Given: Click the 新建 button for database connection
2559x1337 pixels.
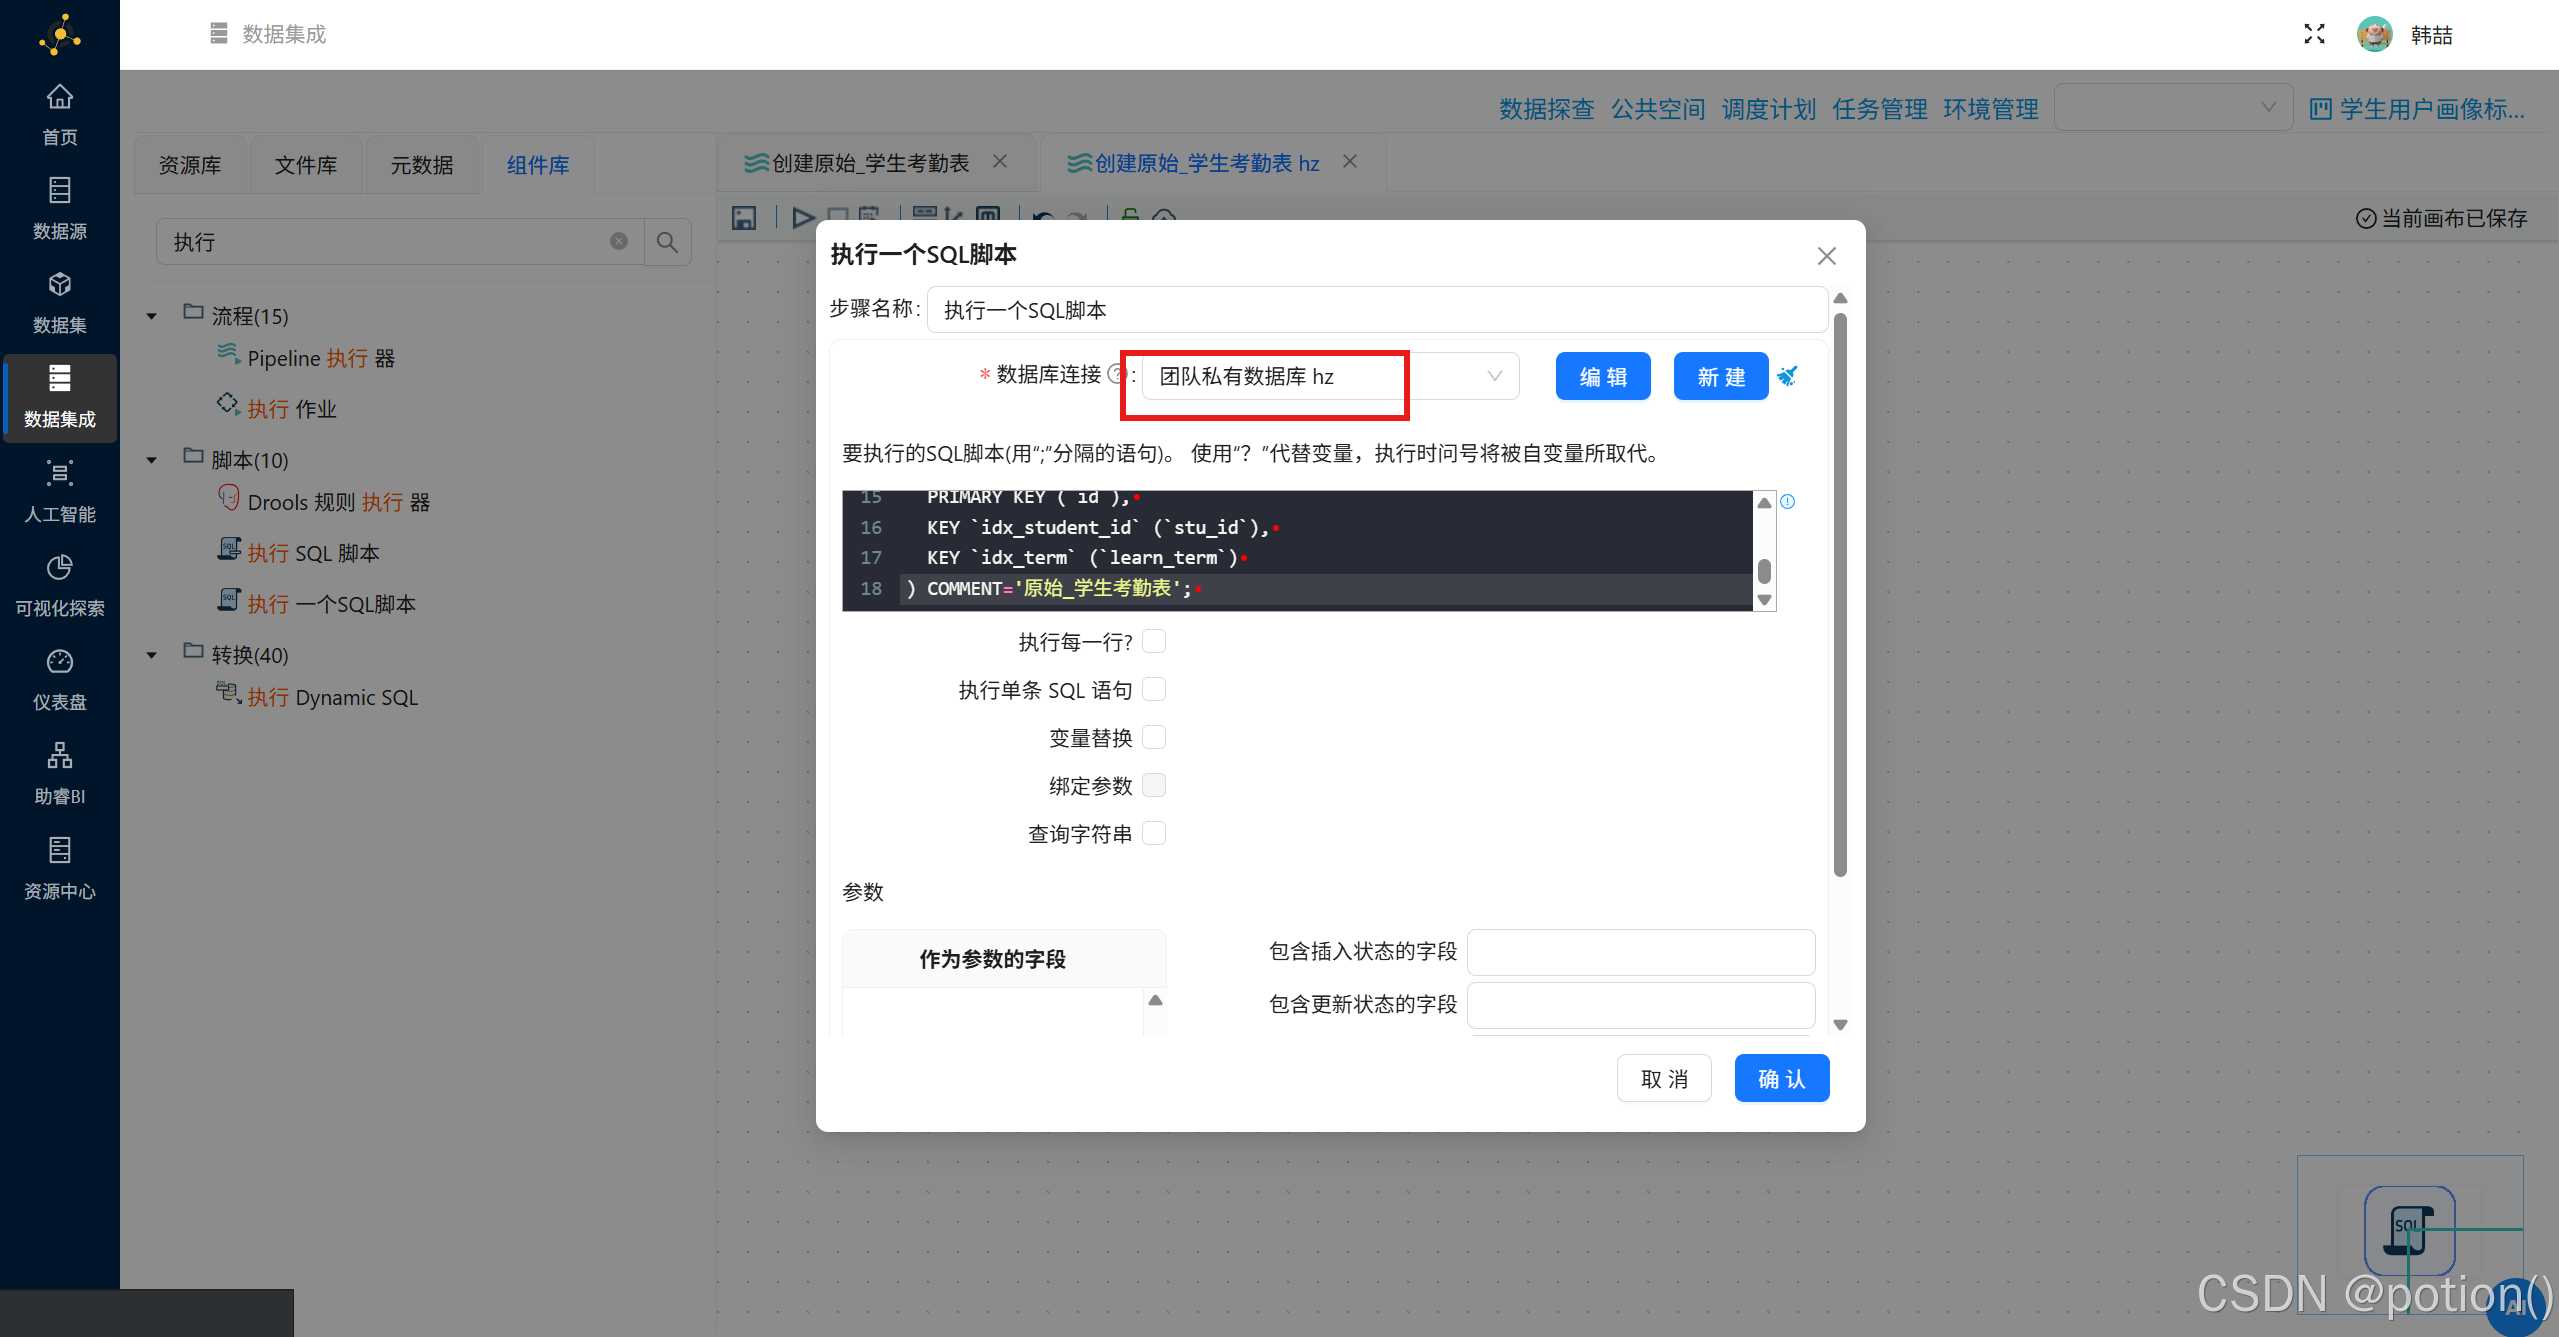Looking at the screenshot, I should point(1721,376).
